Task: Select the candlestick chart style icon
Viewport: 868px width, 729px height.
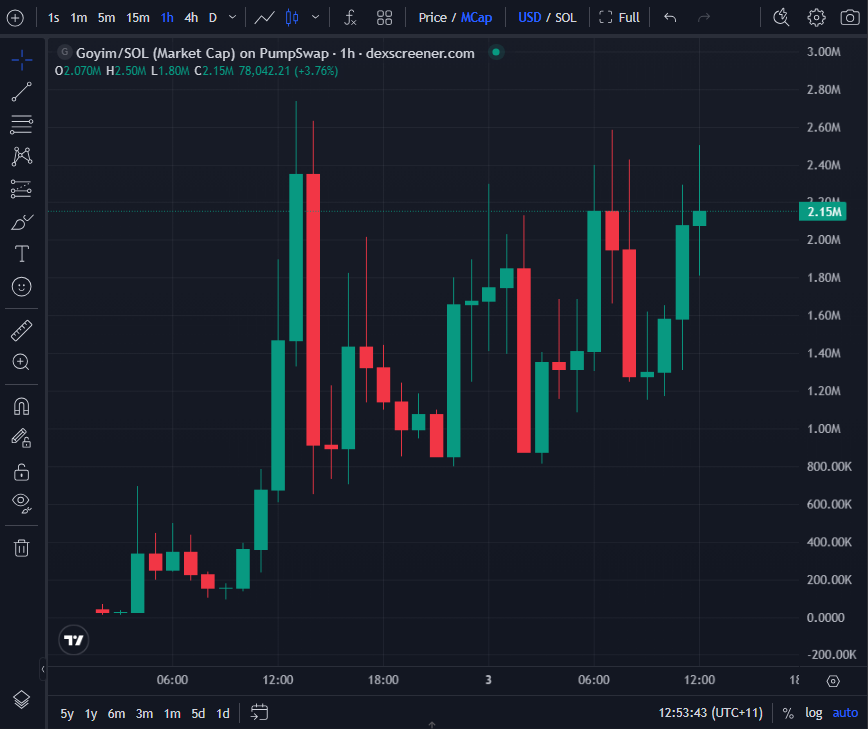Action: point(292,18)
